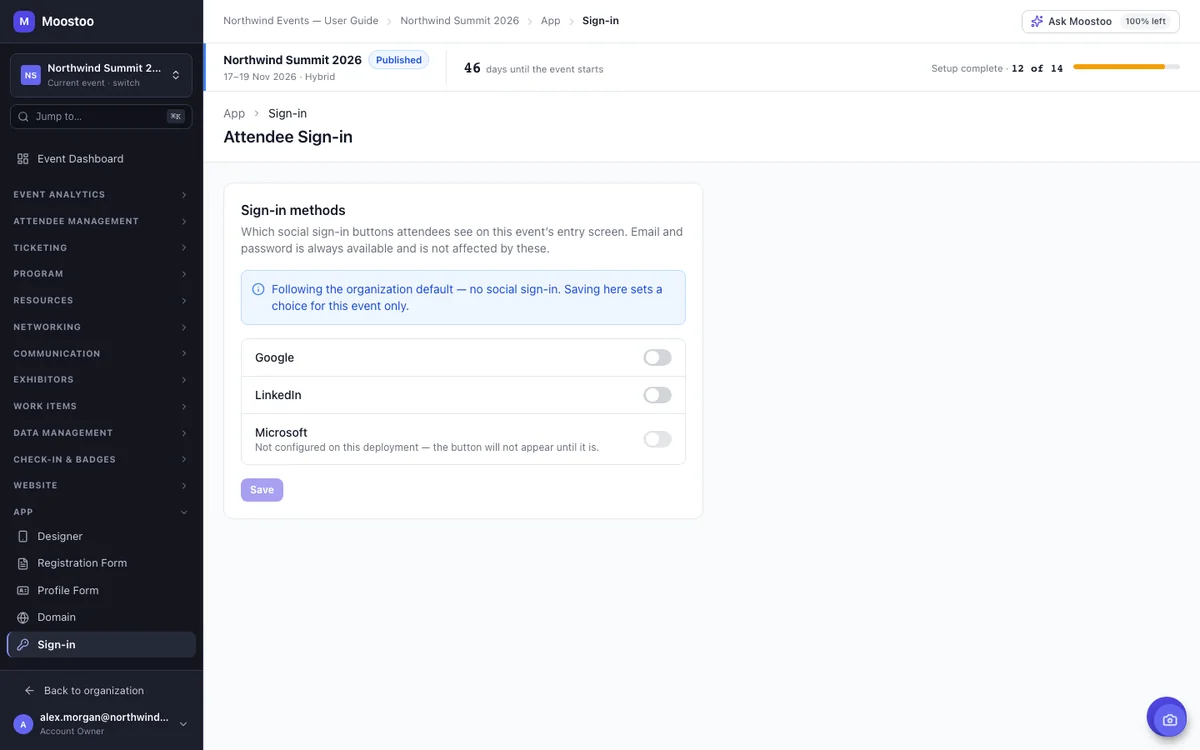Expand the Resources section
Viewport: 1200px width, 750px height.
tap(101, 301)
